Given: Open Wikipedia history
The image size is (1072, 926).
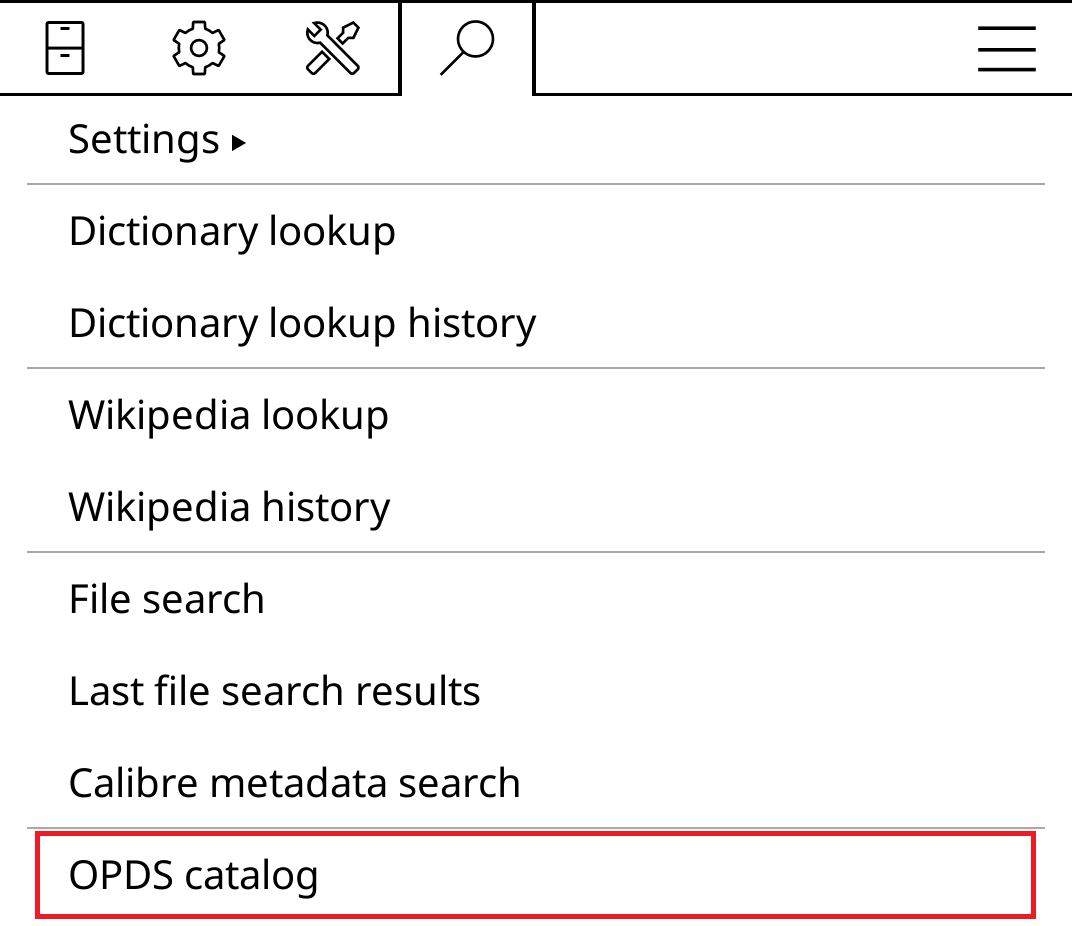Looking at the screenshot, I should click(536, 507).
